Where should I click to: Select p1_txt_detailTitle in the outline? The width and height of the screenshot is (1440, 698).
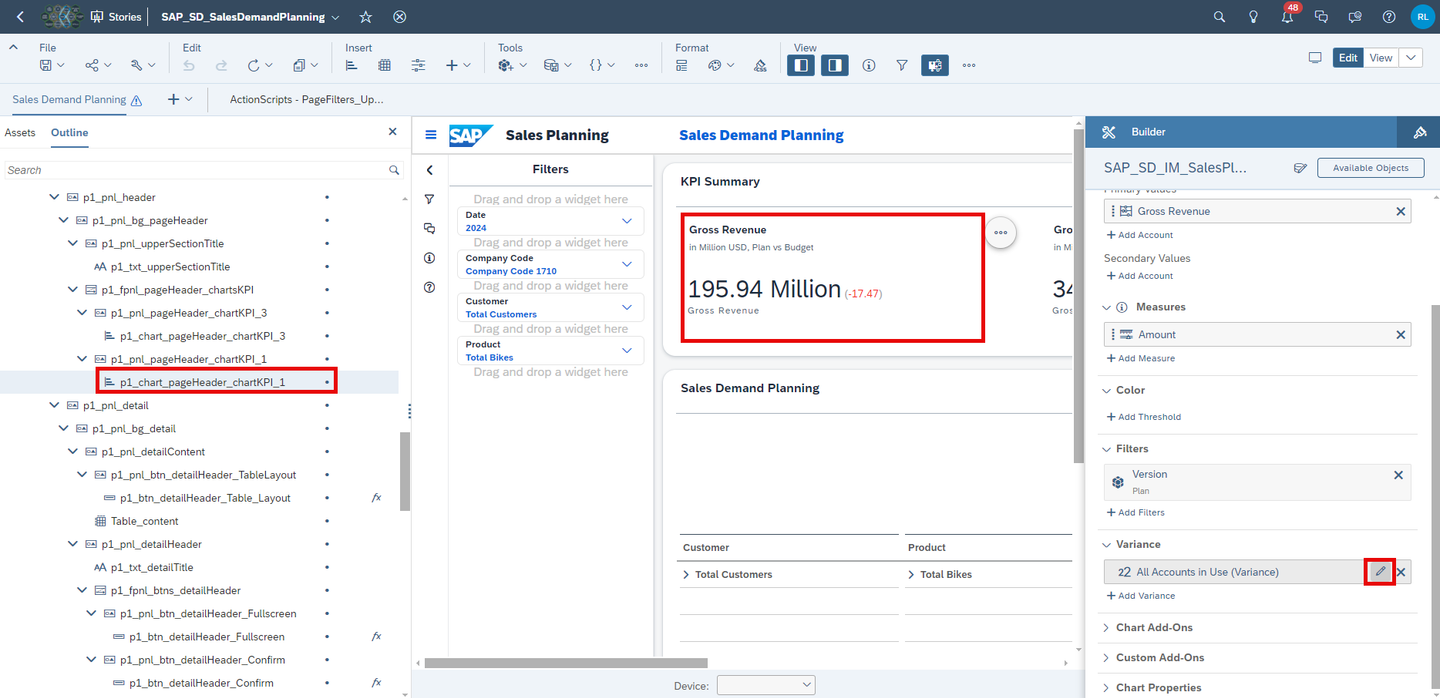(152, 567)
